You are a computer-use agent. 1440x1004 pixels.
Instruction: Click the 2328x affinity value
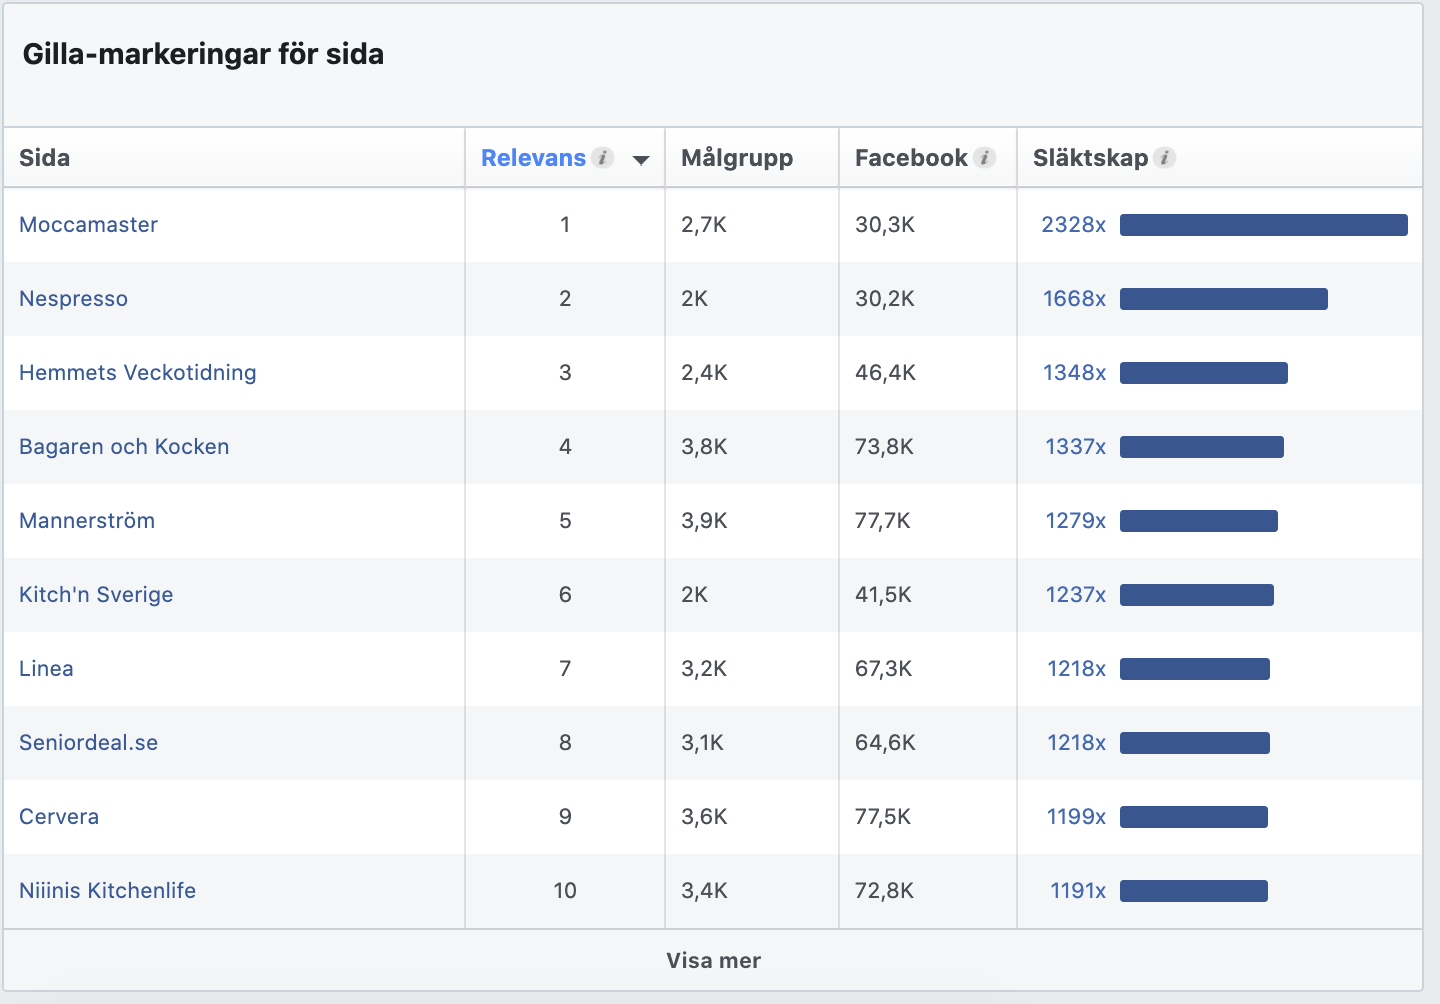click(x=1073, y=225)
